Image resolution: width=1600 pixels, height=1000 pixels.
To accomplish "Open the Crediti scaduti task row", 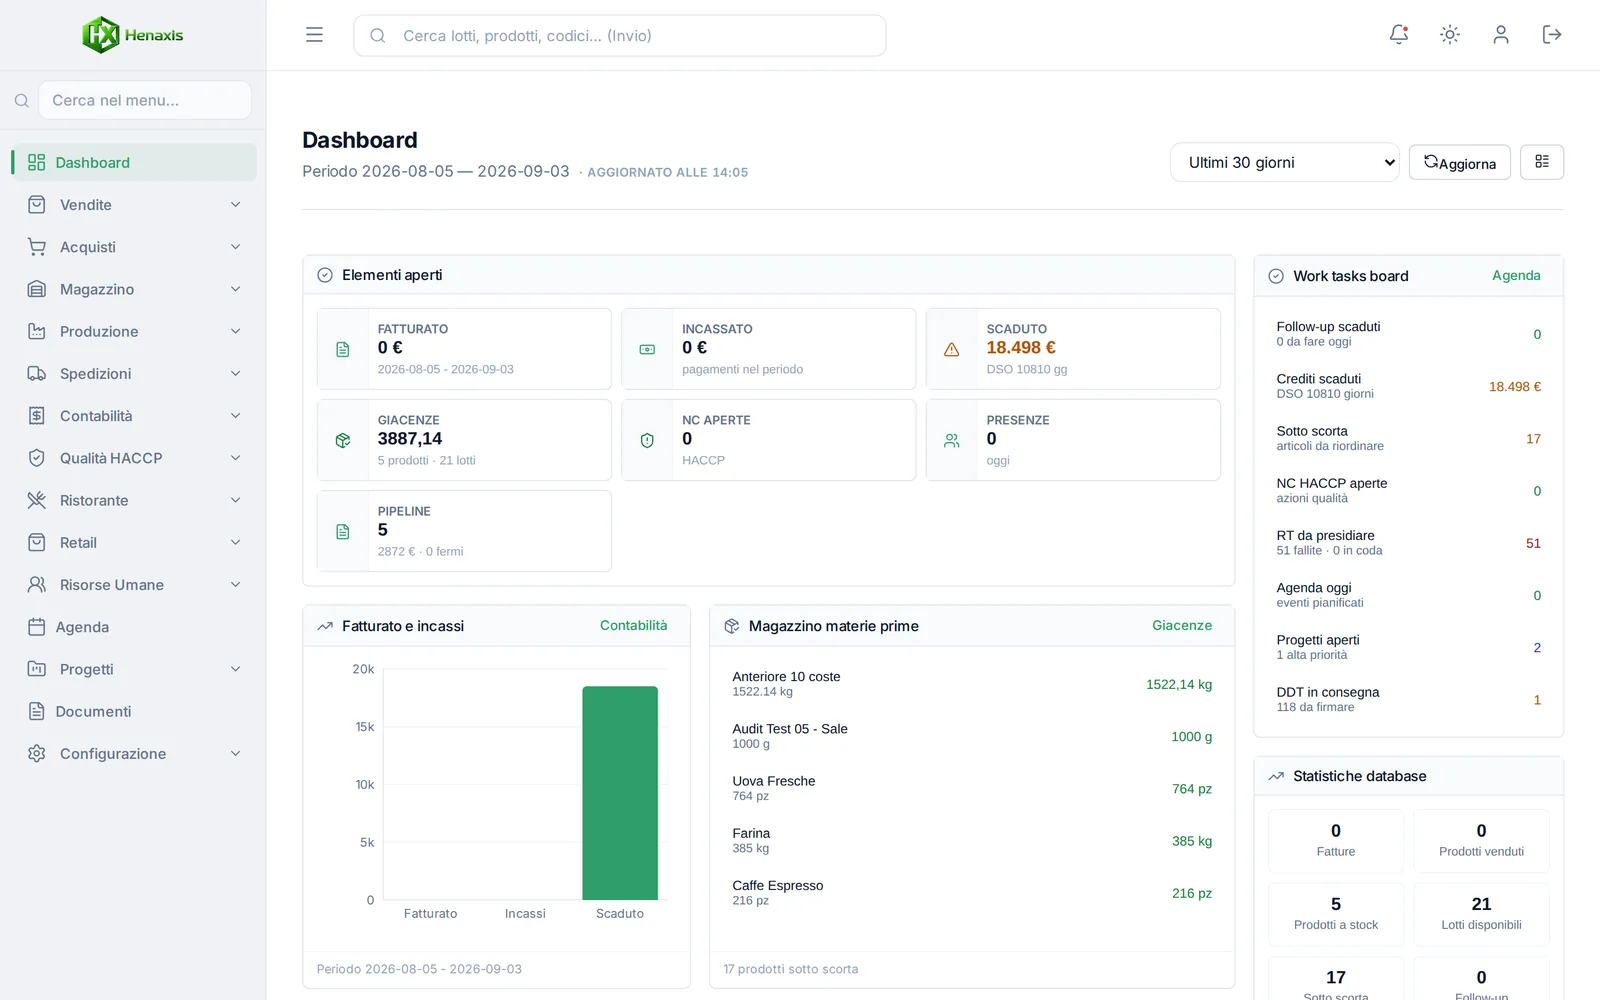I will (x=1408, y=386).
